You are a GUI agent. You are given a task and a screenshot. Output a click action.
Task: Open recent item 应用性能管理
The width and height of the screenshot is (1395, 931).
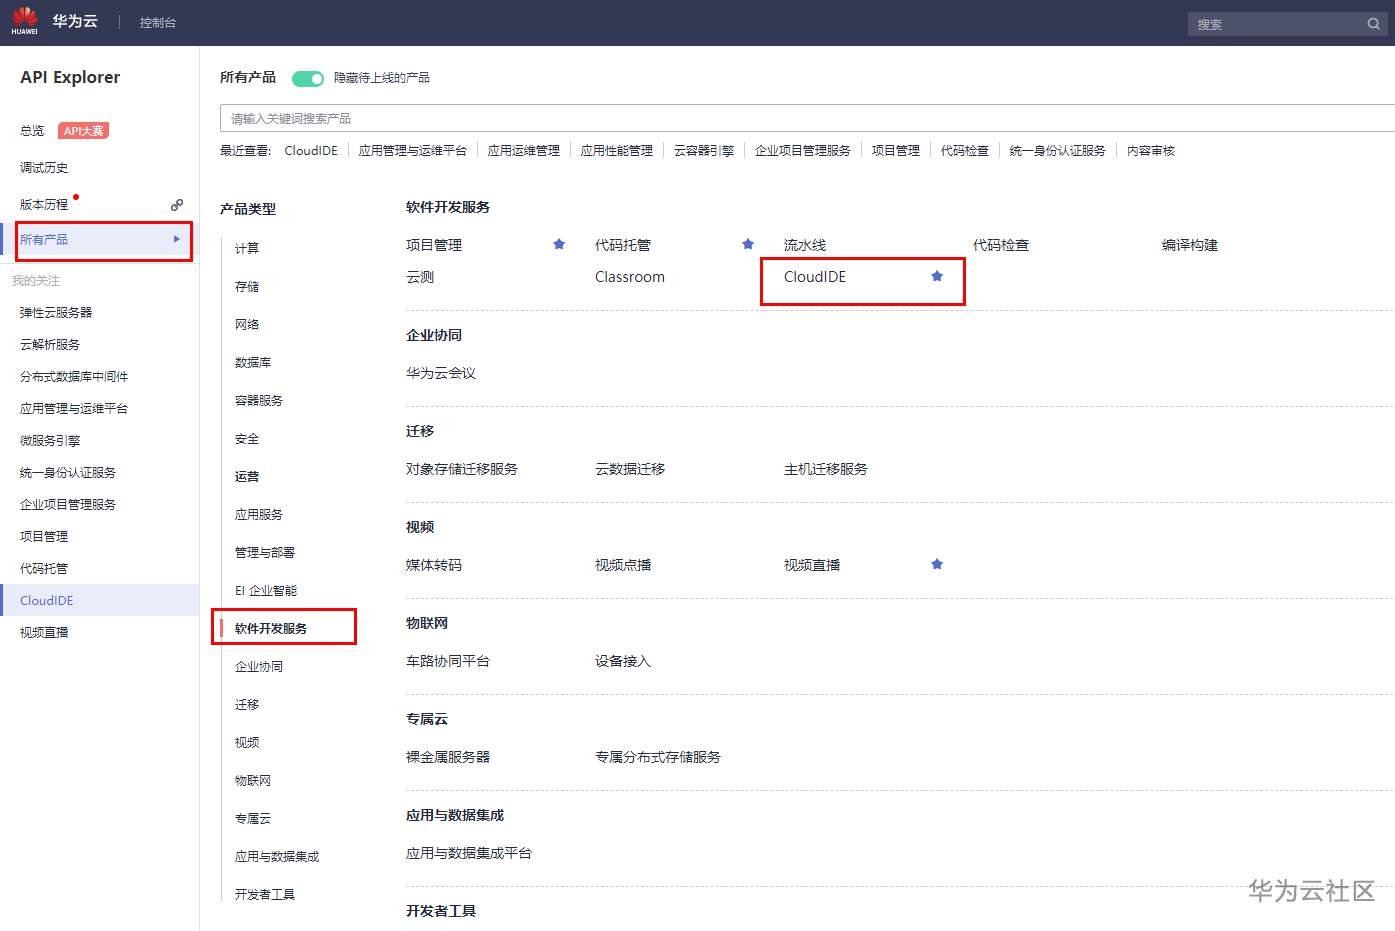pyautogui.click(x=617, y=151)
